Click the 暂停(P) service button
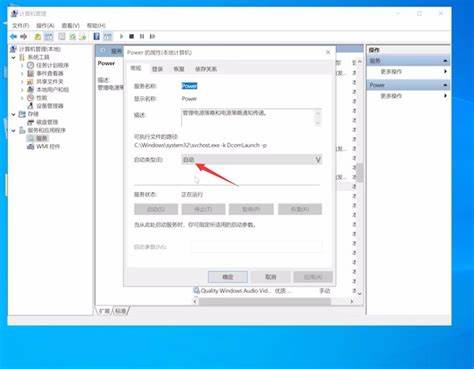Image resolution: width=474 pixels, height=369 pixels. (x=251, y=209)
